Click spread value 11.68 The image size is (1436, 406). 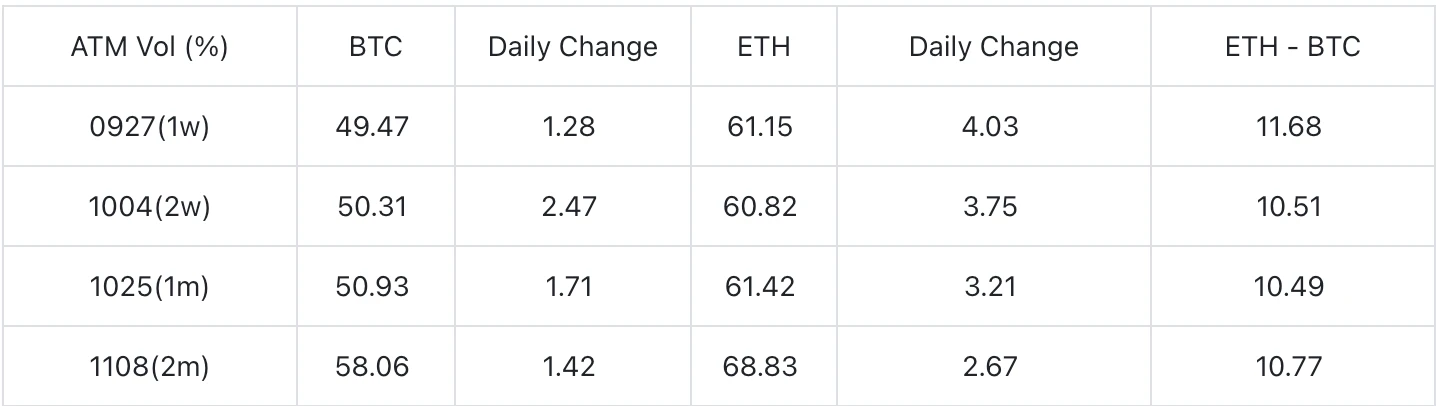coord(1288,127)
